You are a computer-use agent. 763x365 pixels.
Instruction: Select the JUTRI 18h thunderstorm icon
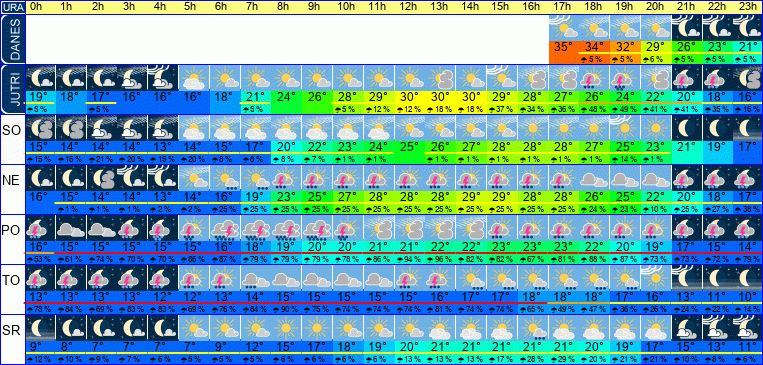point(594,77)
